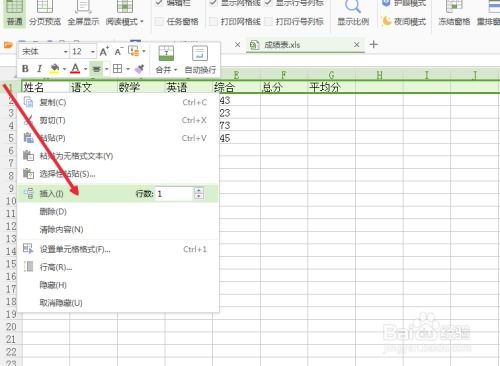Open the font size dropdown
The image size is (500, 366).
coord(93,52)
